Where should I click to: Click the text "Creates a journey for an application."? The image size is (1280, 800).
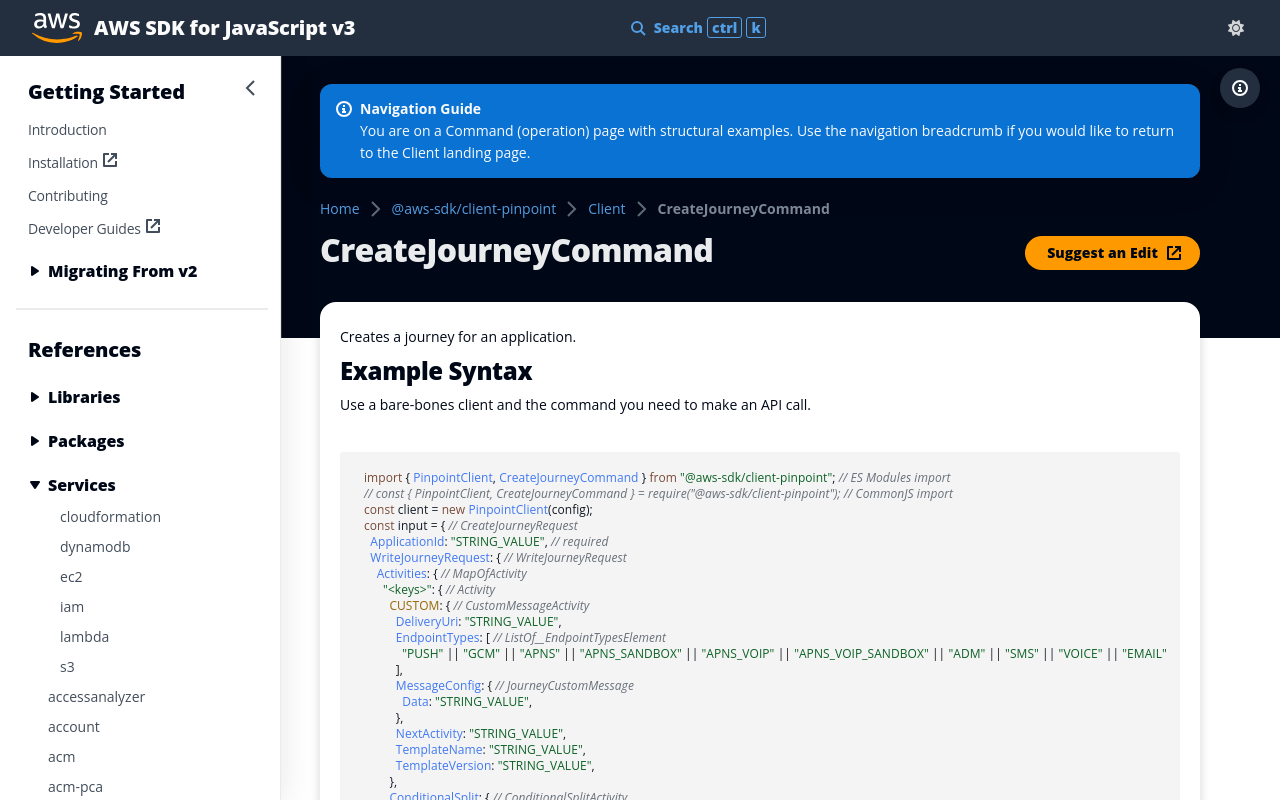pos(458,337)
